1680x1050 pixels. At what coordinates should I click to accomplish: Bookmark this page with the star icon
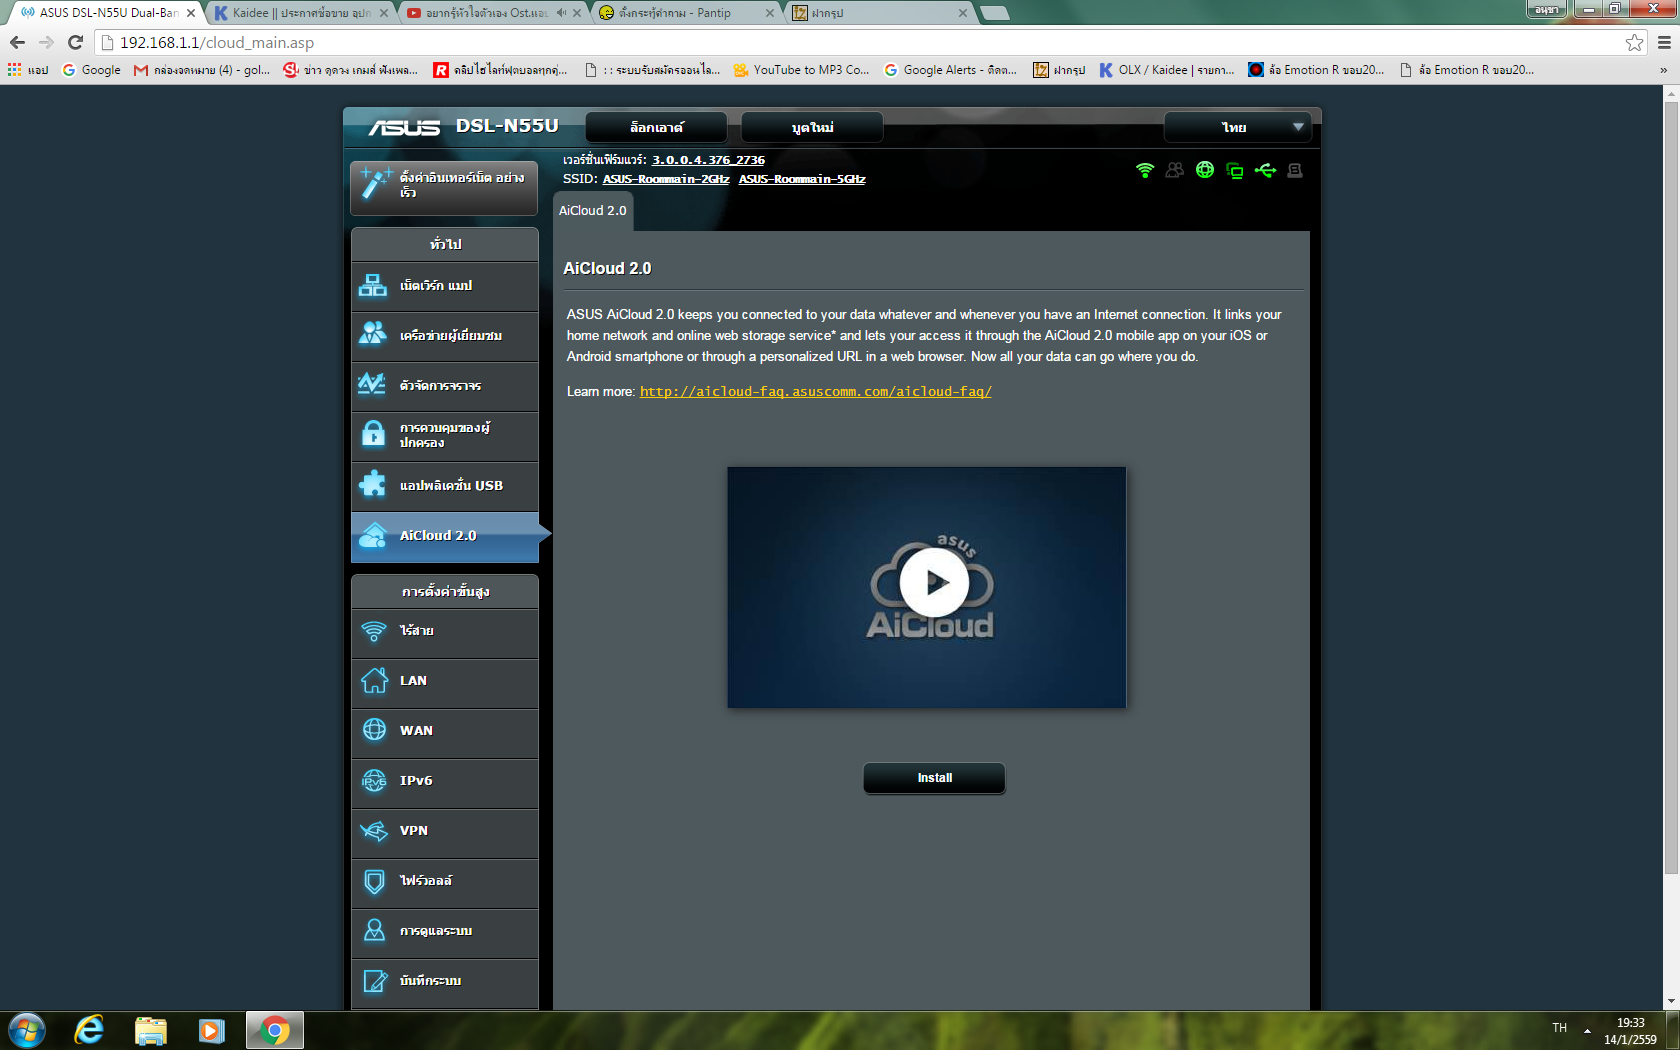pos(1634,42)
